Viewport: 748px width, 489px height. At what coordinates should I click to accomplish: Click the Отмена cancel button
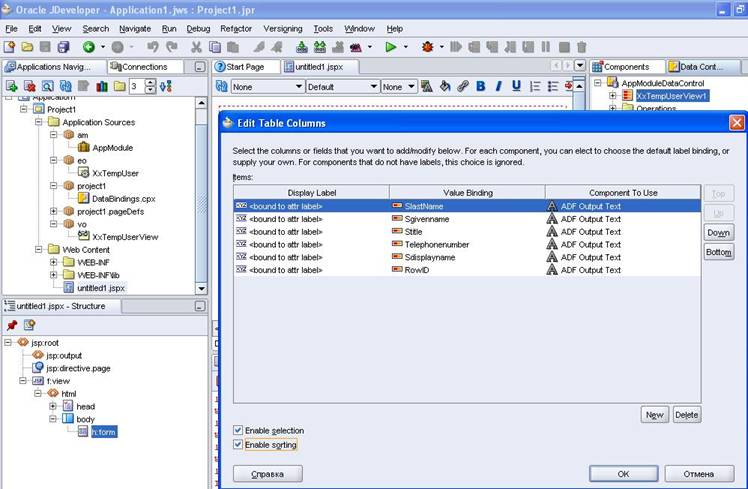click(699, 474)
